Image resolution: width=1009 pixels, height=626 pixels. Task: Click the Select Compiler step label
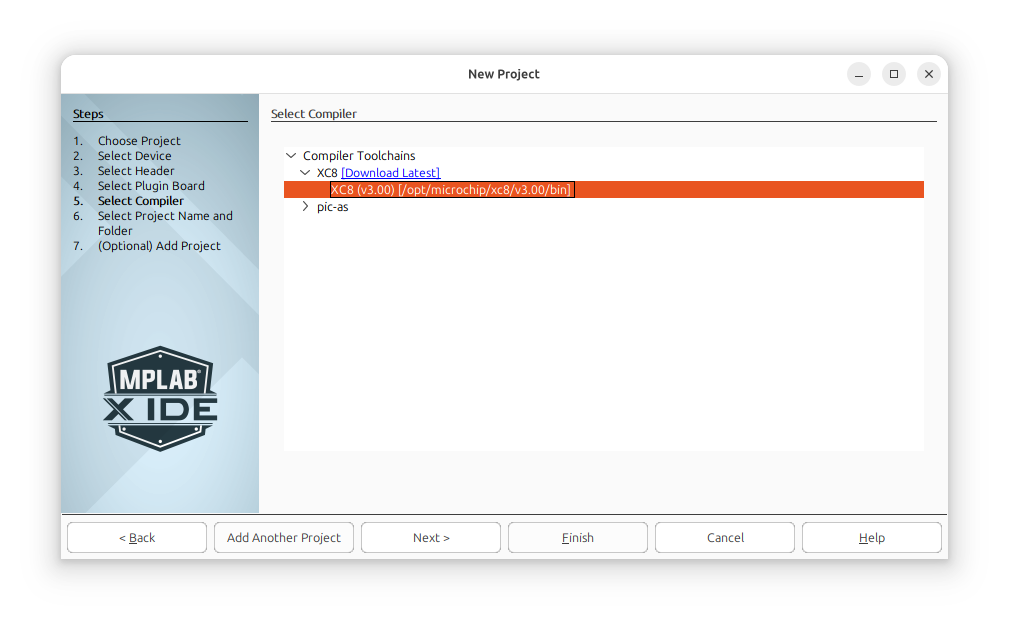click(140, 201)
